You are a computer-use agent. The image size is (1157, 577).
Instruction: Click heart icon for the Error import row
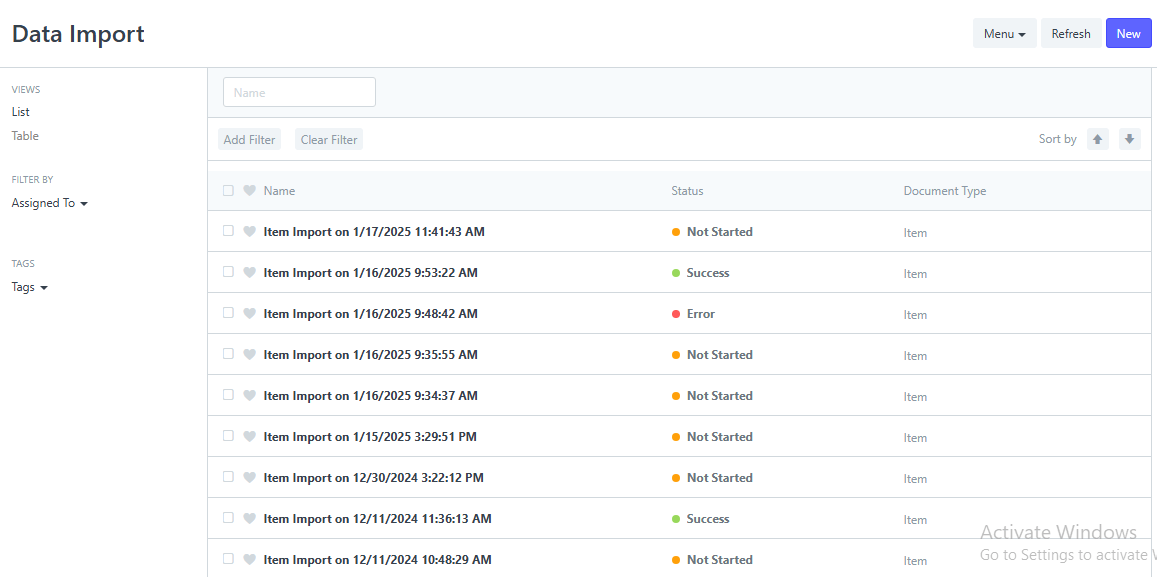pos(249,314)
